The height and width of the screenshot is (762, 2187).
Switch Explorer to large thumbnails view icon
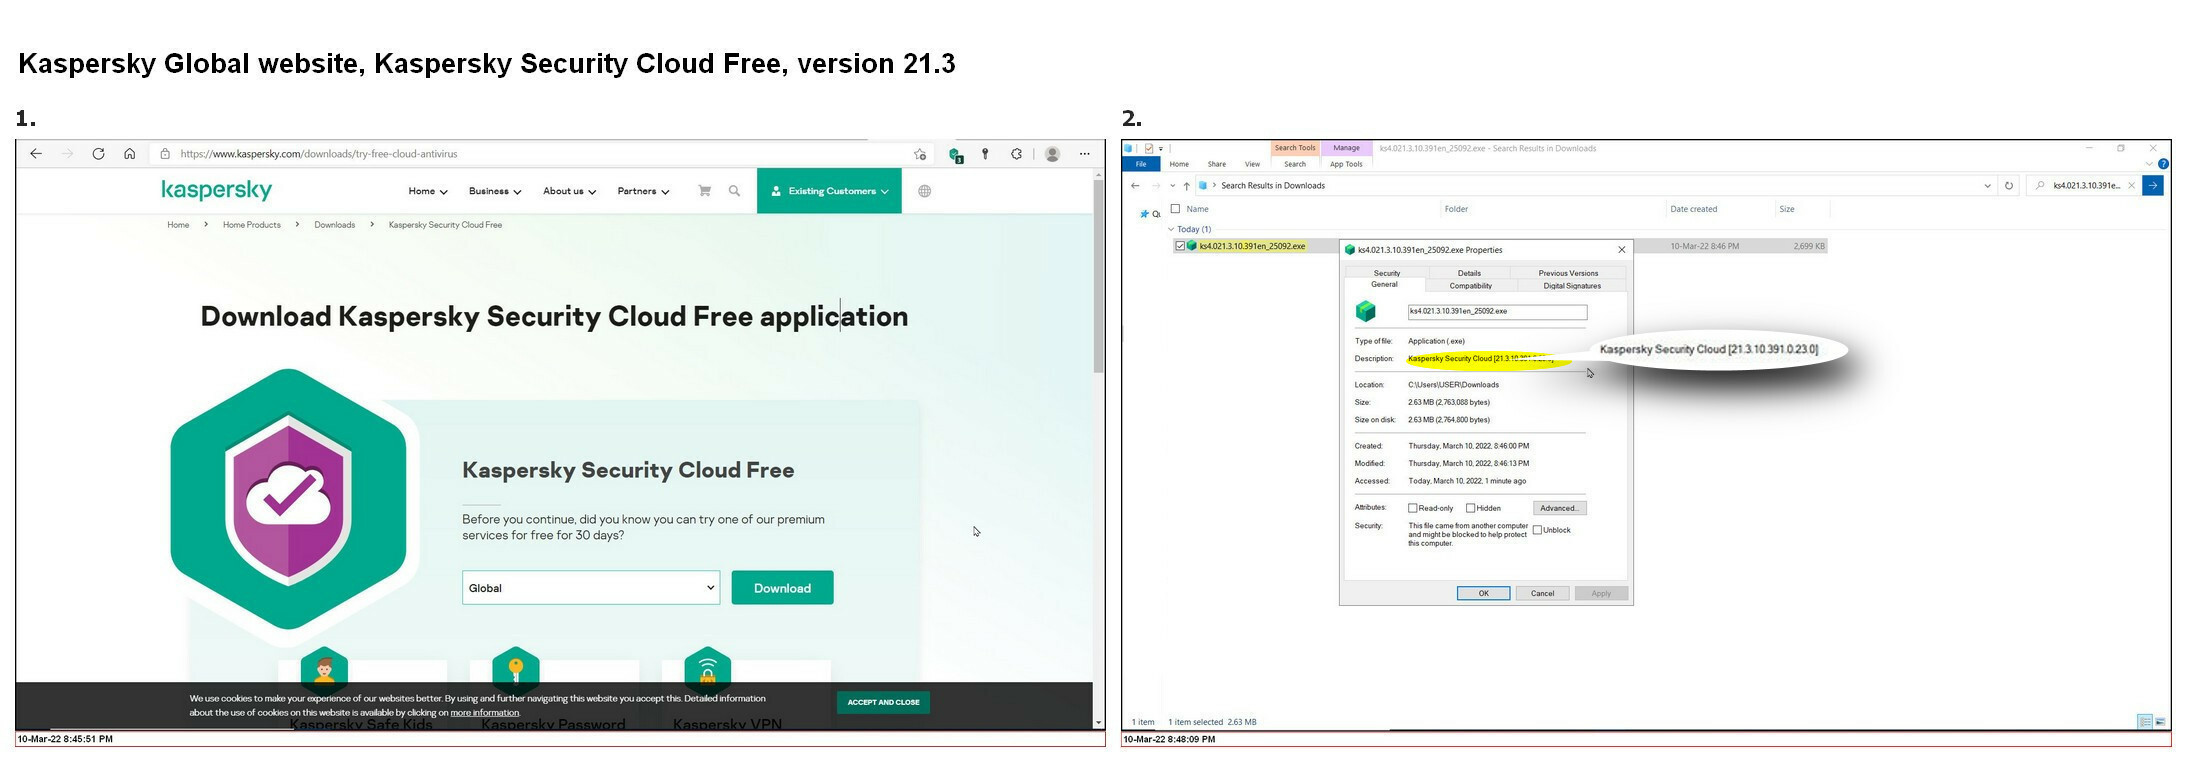click(2160, 722)
